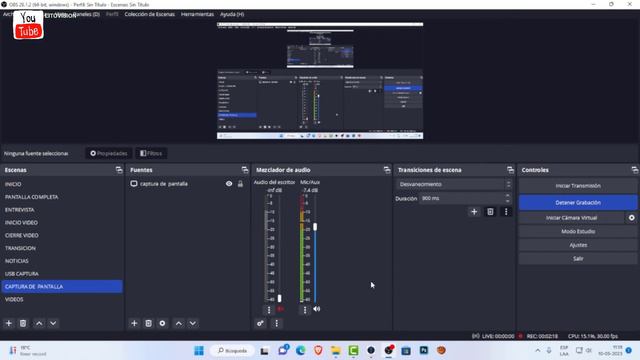Open advanced audio properties gears icon
Screen dimensions: 640x360
point(260,323)
